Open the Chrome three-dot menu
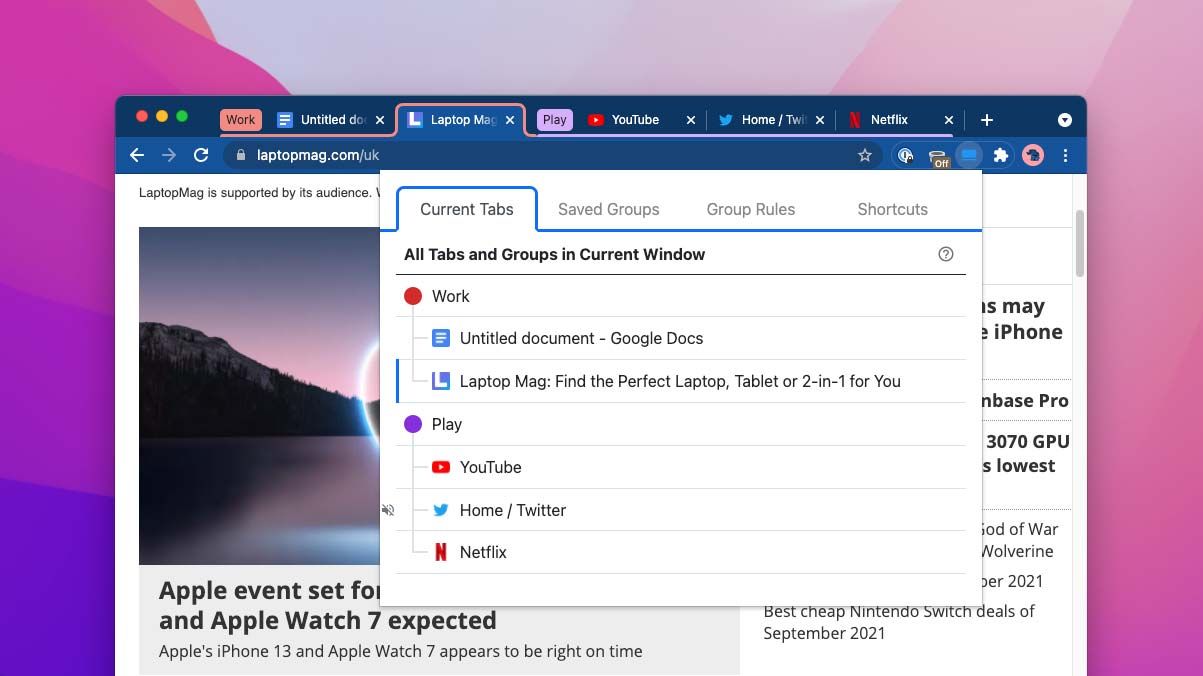Image resolution: width=1203 pixels, height=676 pixels. click(x=1066, y=155)
